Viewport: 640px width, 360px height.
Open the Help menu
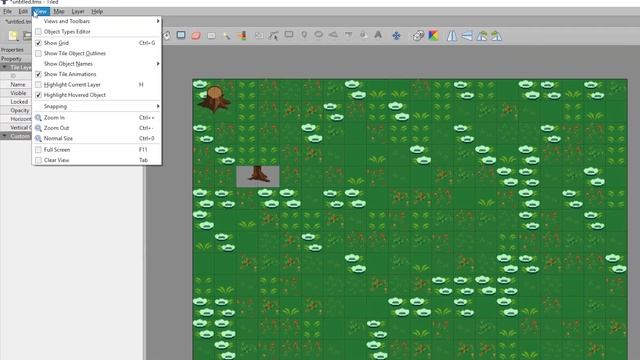tap(97, 11)
